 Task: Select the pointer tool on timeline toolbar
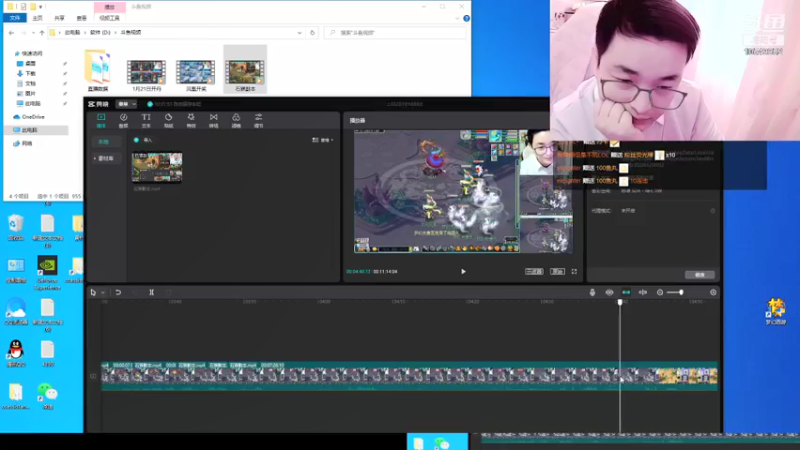pyautogui.click(x=93, y=292)
